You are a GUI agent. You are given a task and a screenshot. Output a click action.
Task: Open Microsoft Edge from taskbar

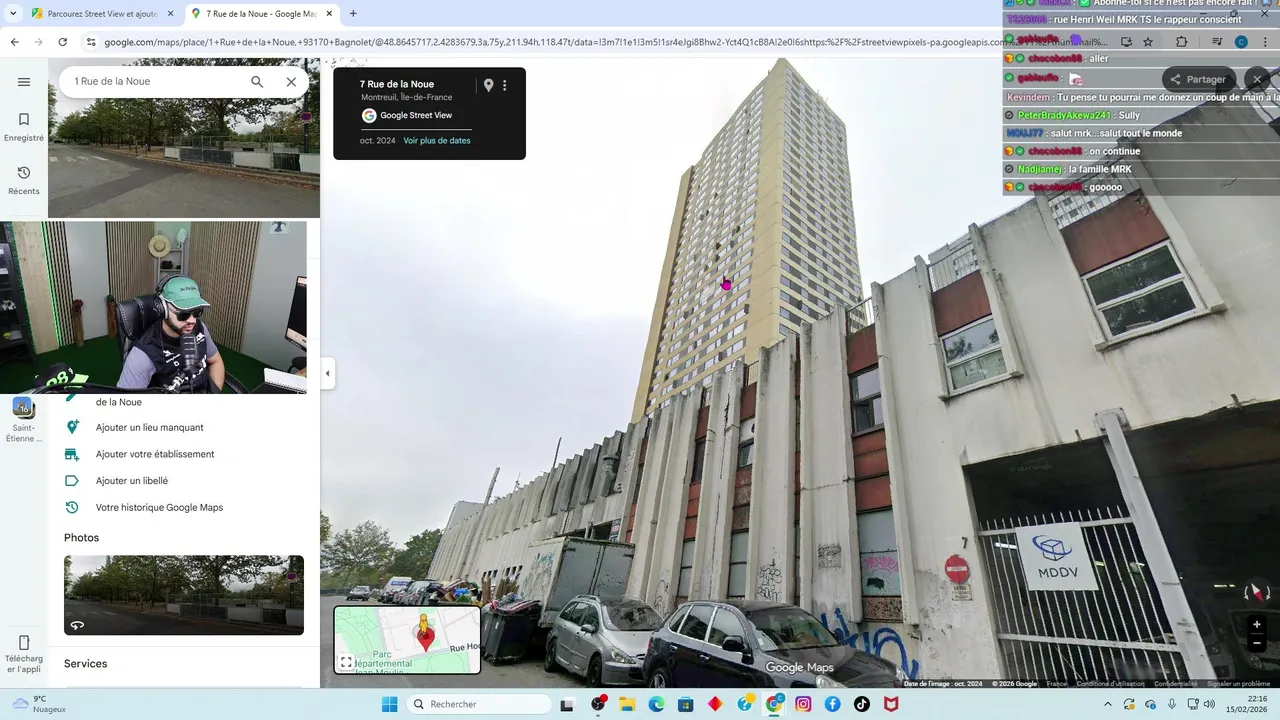click(x=656, y=704)
